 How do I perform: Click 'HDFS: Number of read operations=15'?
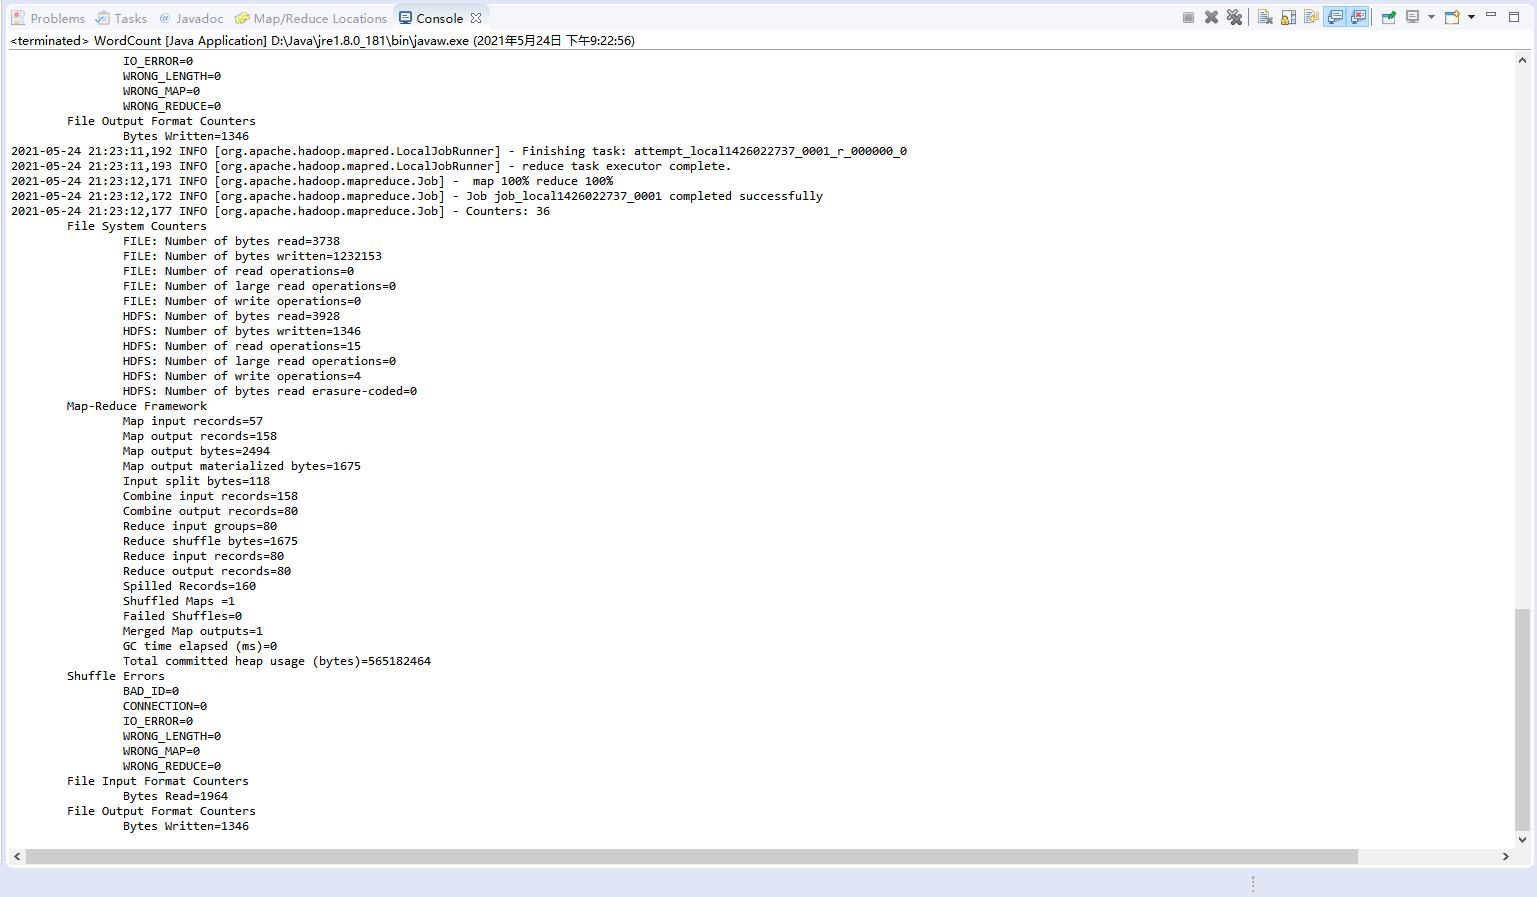pos(242,346)
